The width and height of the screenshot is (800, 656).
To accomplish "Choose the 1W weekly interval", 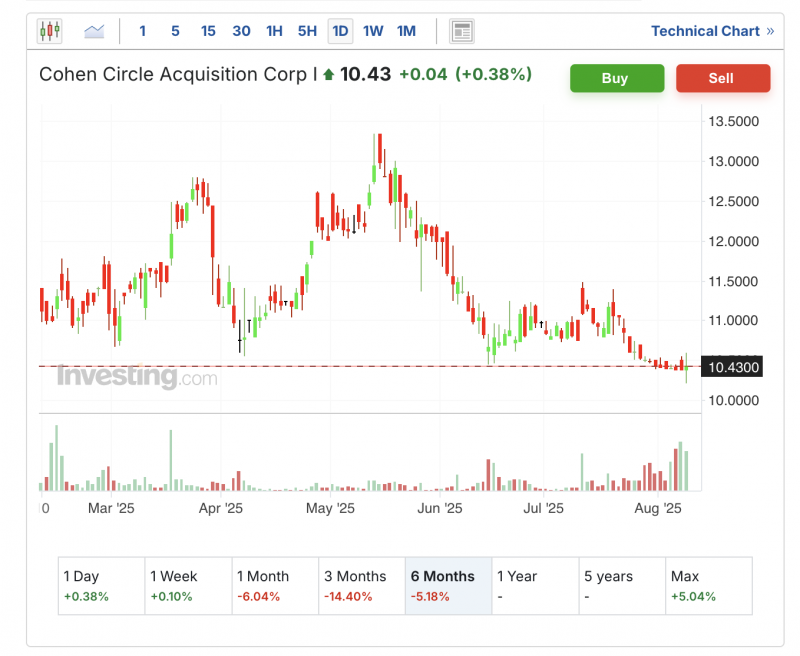I will tap(373, 31).
